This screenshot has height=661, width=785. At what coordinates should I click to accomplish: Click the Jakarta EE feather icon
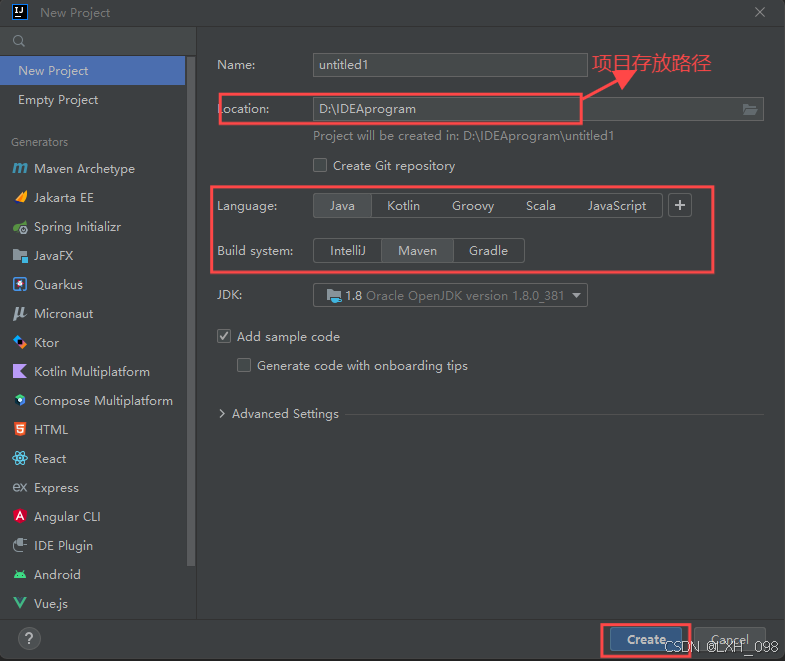(21, 197)
